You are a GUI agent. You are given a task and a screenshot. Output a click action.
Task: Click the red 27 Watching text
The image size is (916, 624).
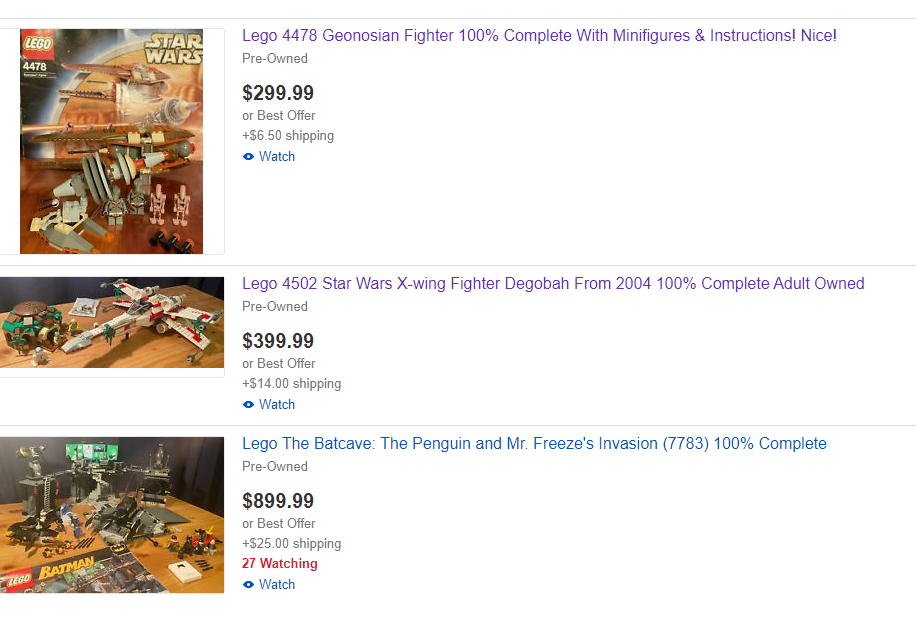point(280,563)
